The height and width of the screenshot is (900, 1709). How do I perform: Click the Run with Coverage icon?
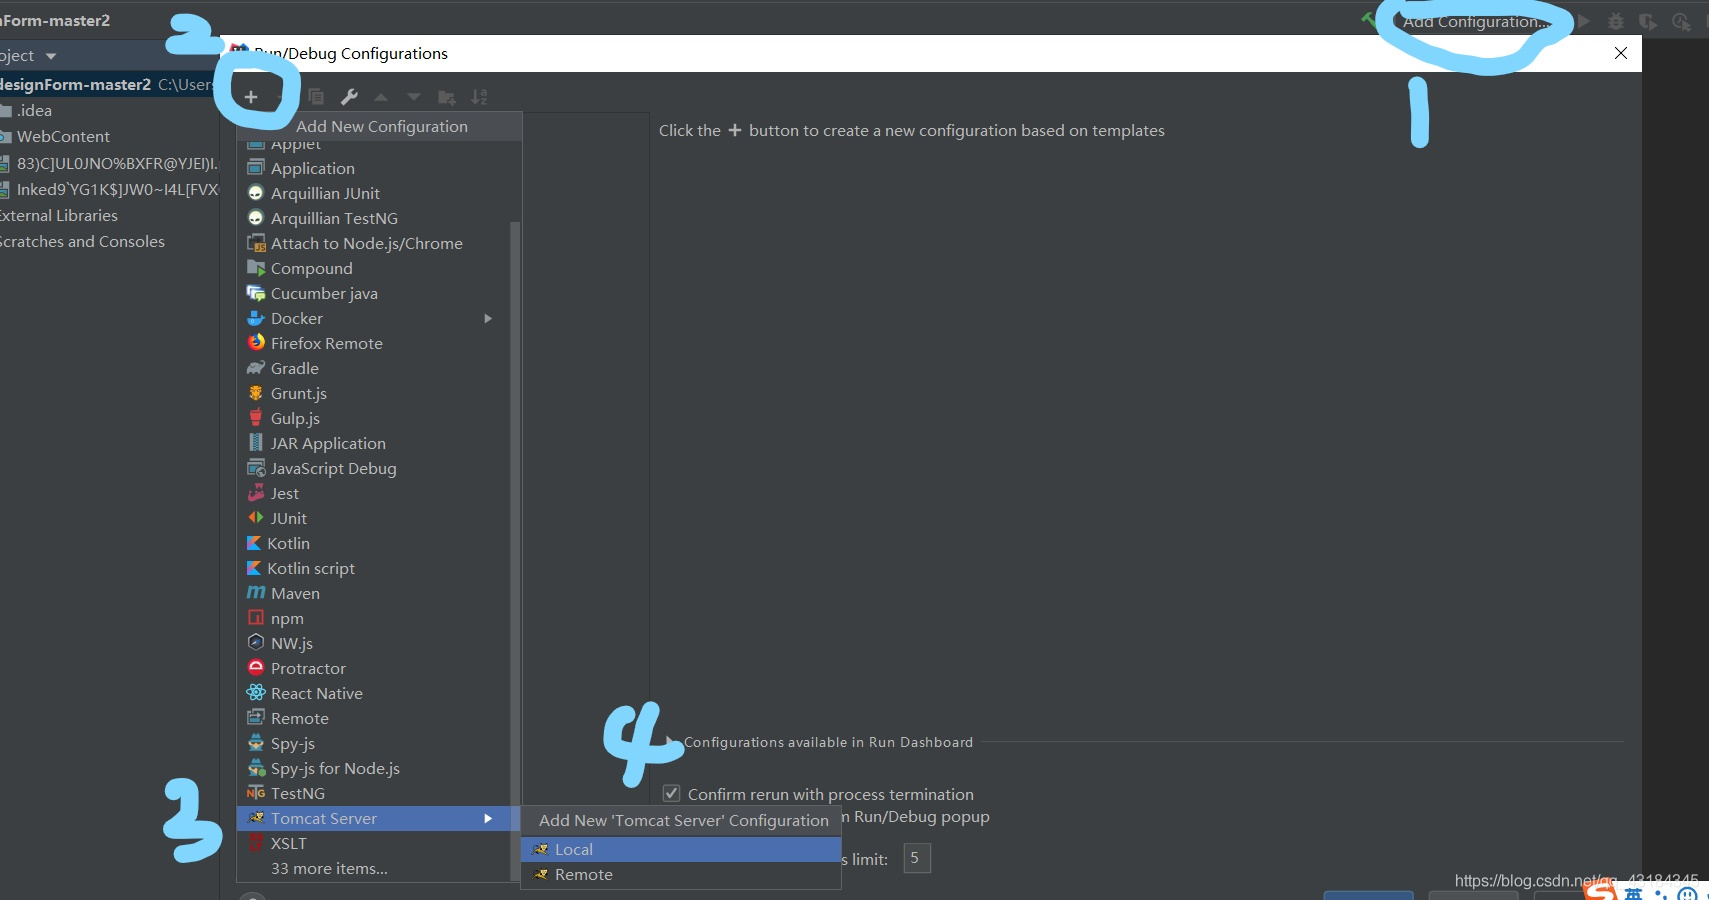[1648, 21]
